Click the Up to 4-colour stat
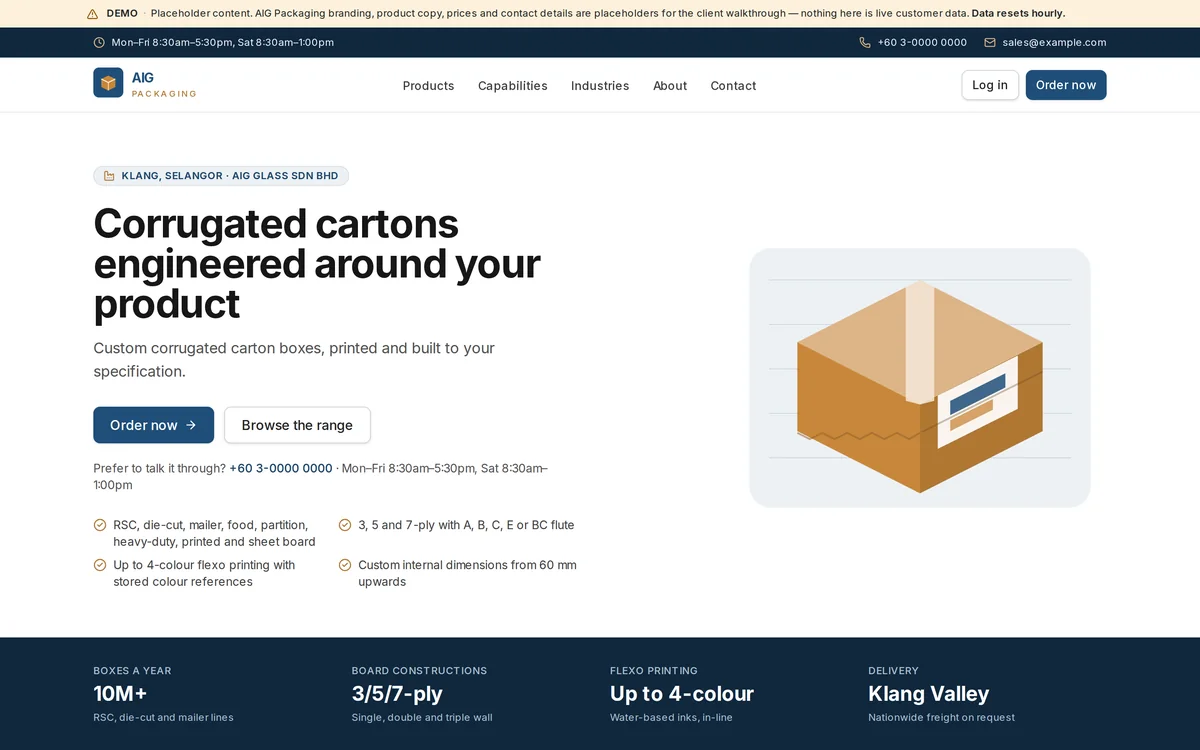 tap(682, 694)
